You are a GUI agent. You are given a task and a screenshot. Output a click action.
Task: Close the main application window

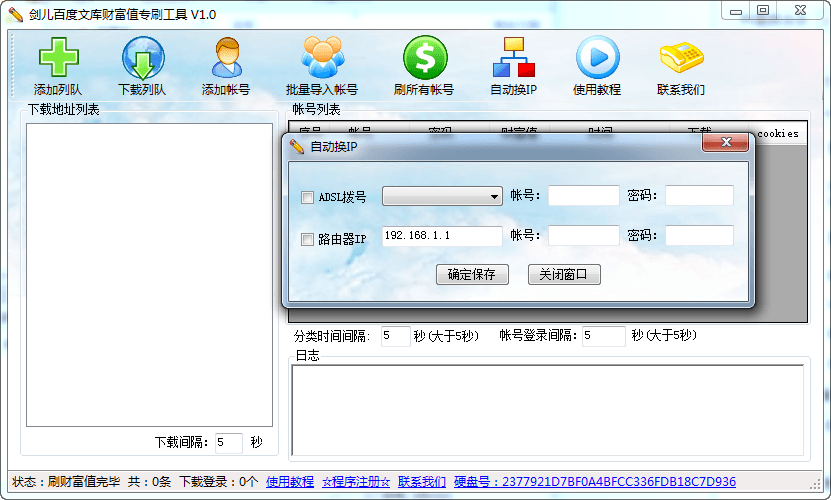point(801,11)
